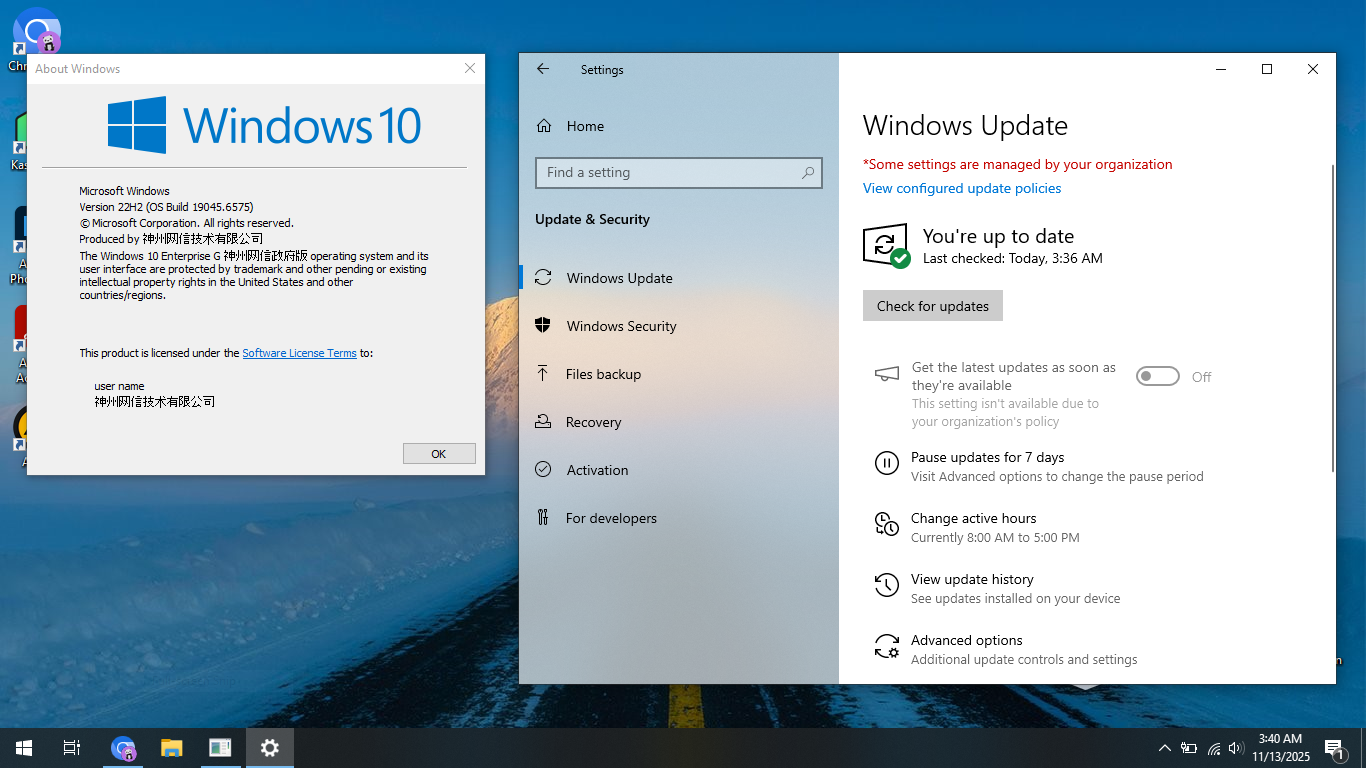The image size is (1366, 768).
Task: Click the volume speaker icon in the tray
Action: click(1236, 748)
